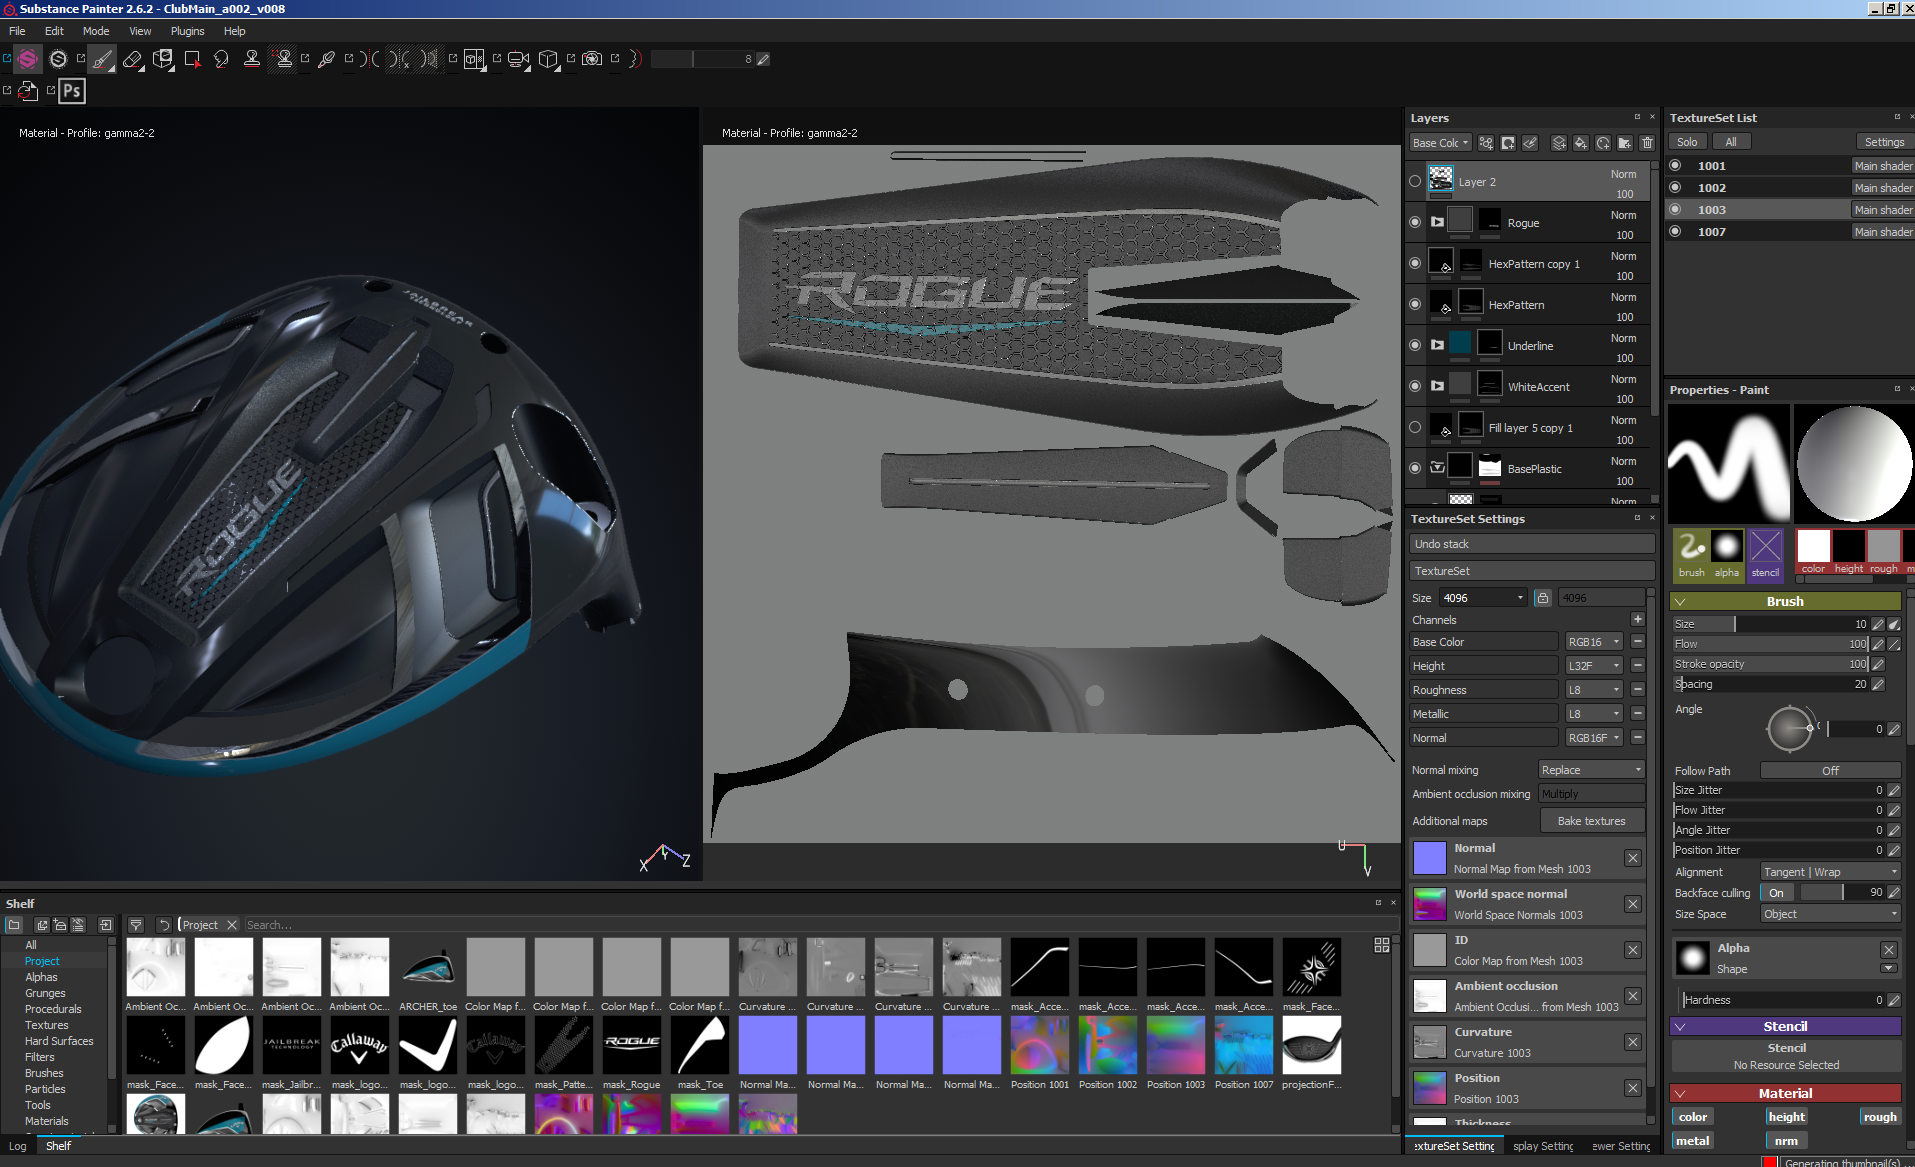The height and width of the screenshot is (1167, 1915).
Task: Add a fill layer
Action: 1581,143
